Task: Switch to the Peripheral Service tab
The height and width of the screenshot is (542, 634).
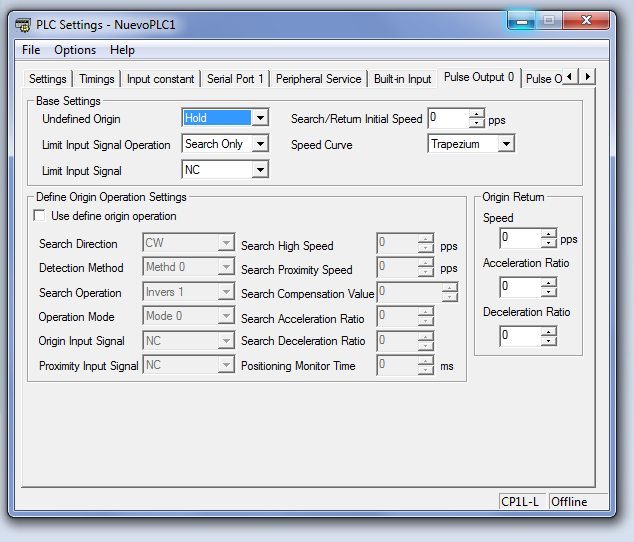Action: (319, 79)
